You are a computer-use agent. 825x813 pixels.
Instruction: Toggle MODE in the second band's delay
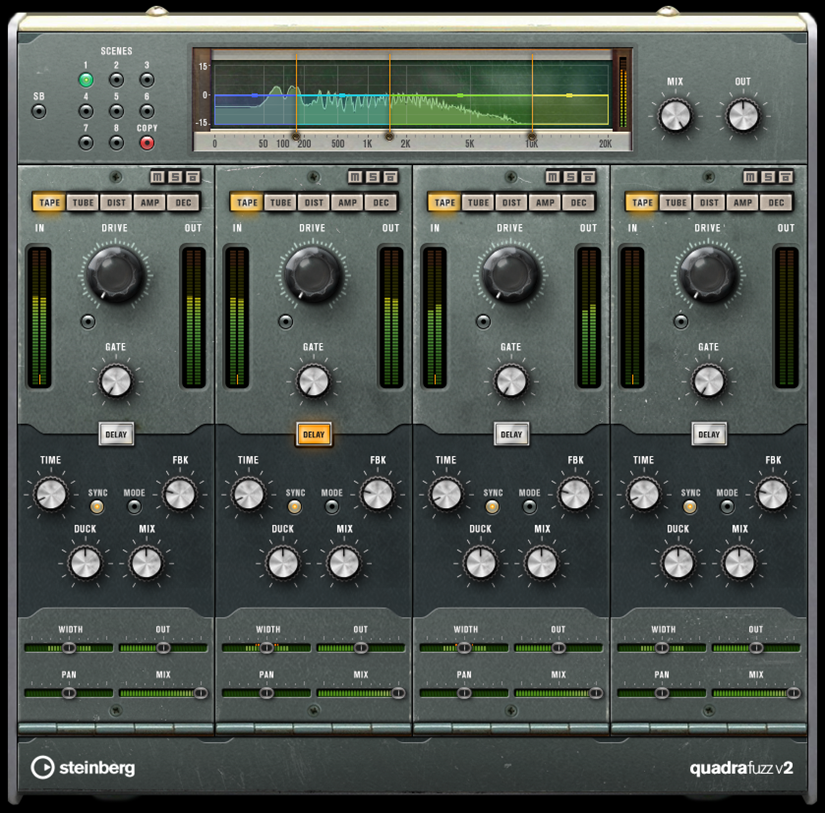(331, 507)
